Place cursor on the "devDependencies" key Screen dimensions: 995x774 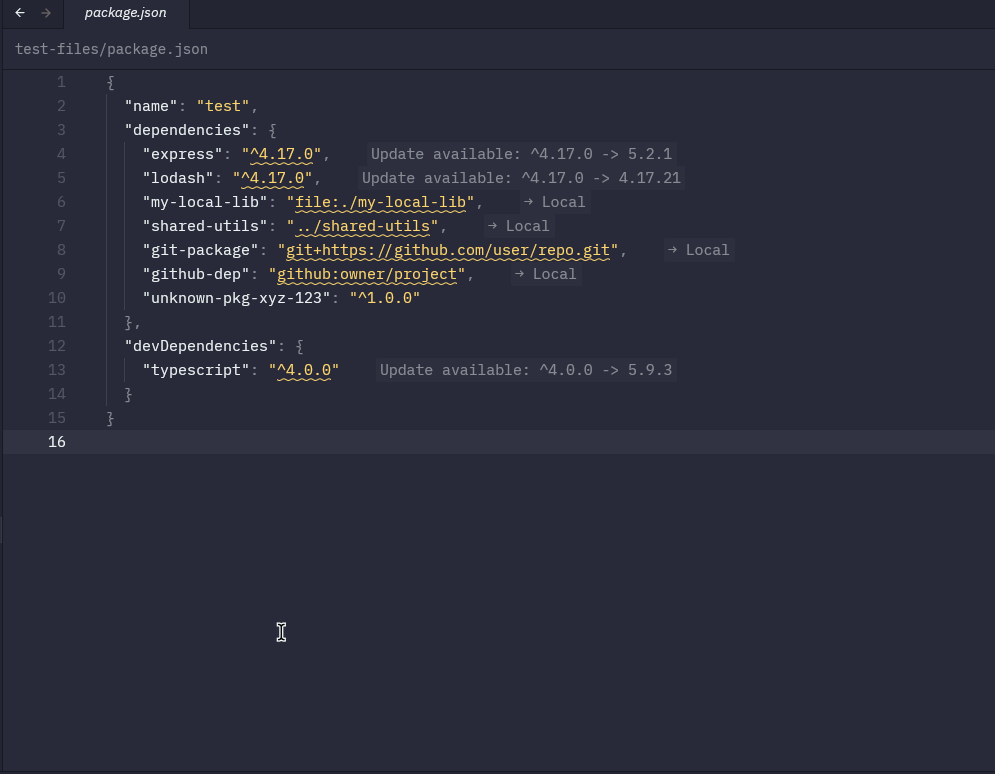[x=200, y=346]
